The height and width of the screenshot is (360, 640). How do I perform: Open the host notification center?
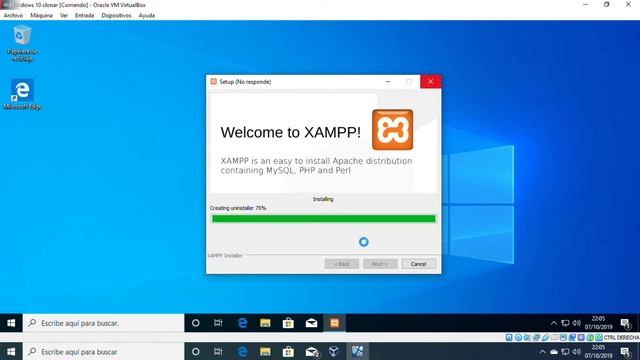pos(626,352)
